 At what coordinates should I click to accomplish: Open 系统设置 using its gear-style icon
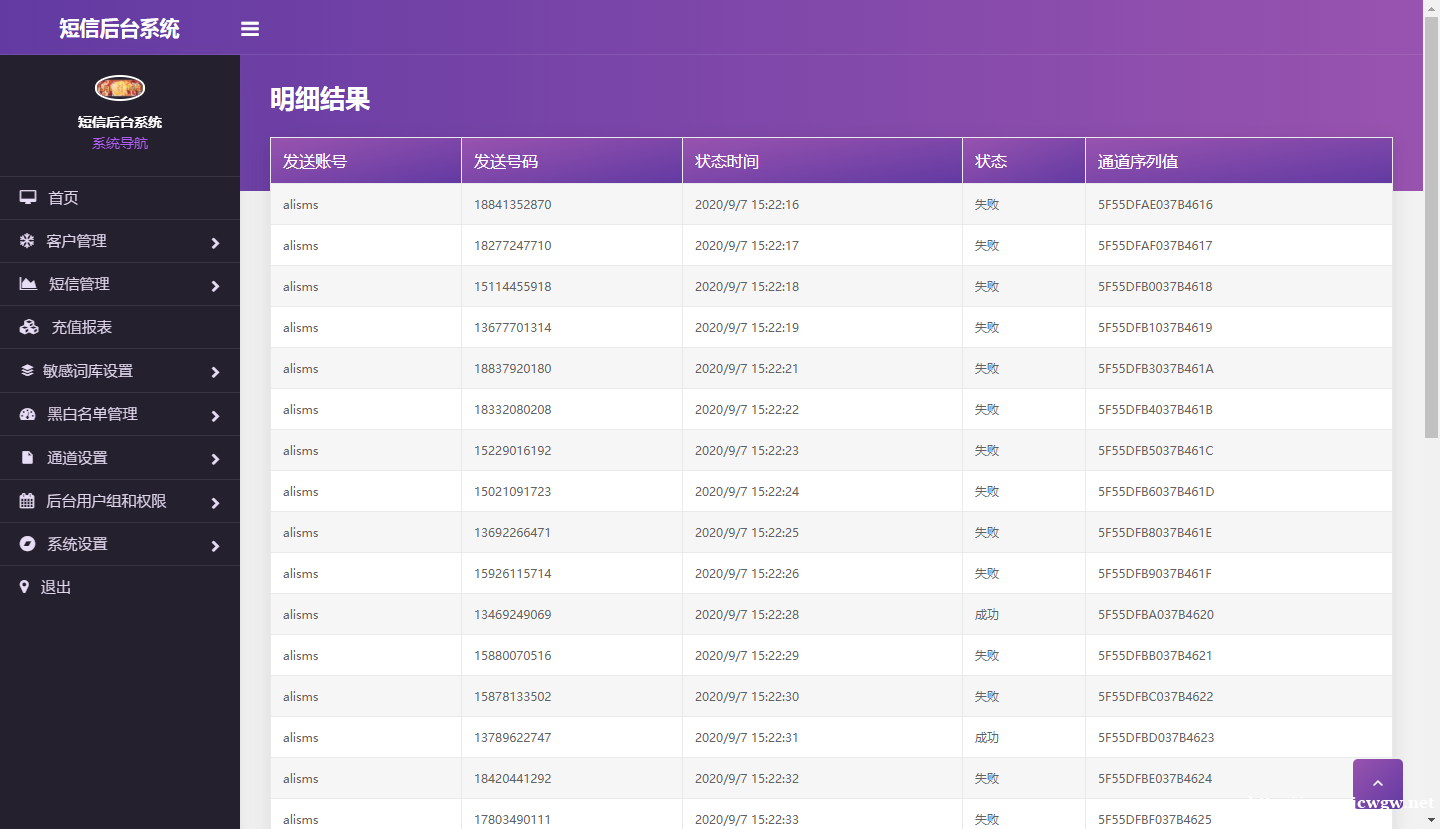[x=27, y=544]
